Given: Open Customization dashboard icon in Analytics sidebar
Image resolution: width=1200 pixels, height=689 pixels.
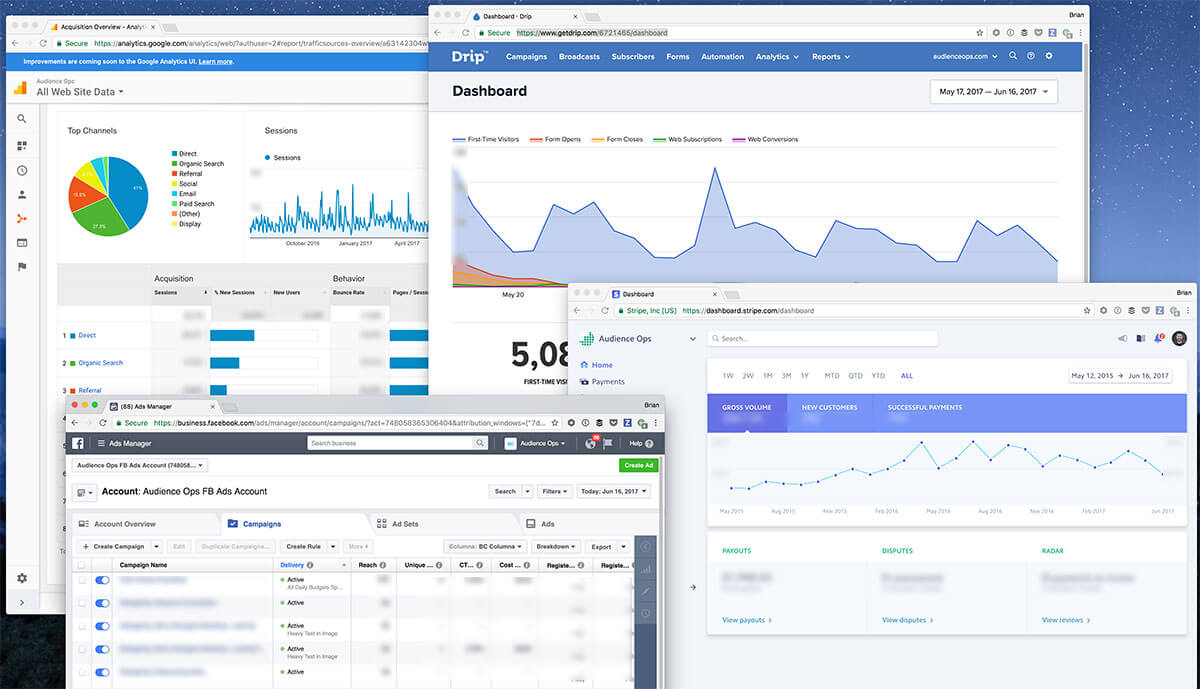Looking at the screenshot, I should 22,145.
